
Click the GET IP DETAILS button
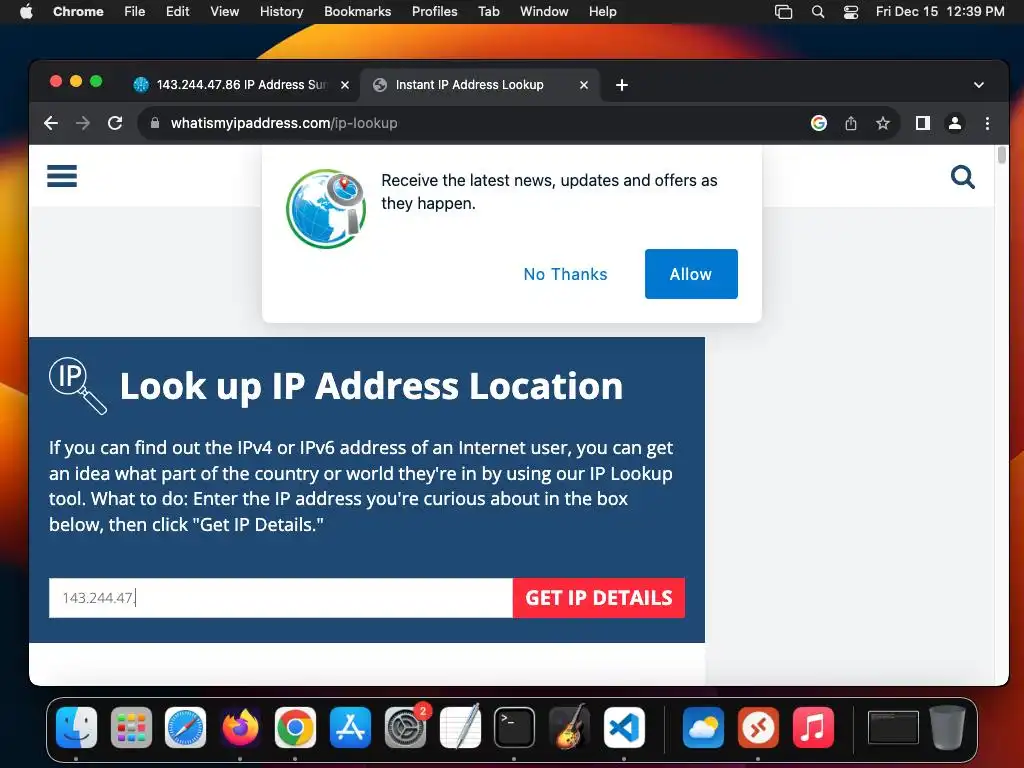(599, 598)
